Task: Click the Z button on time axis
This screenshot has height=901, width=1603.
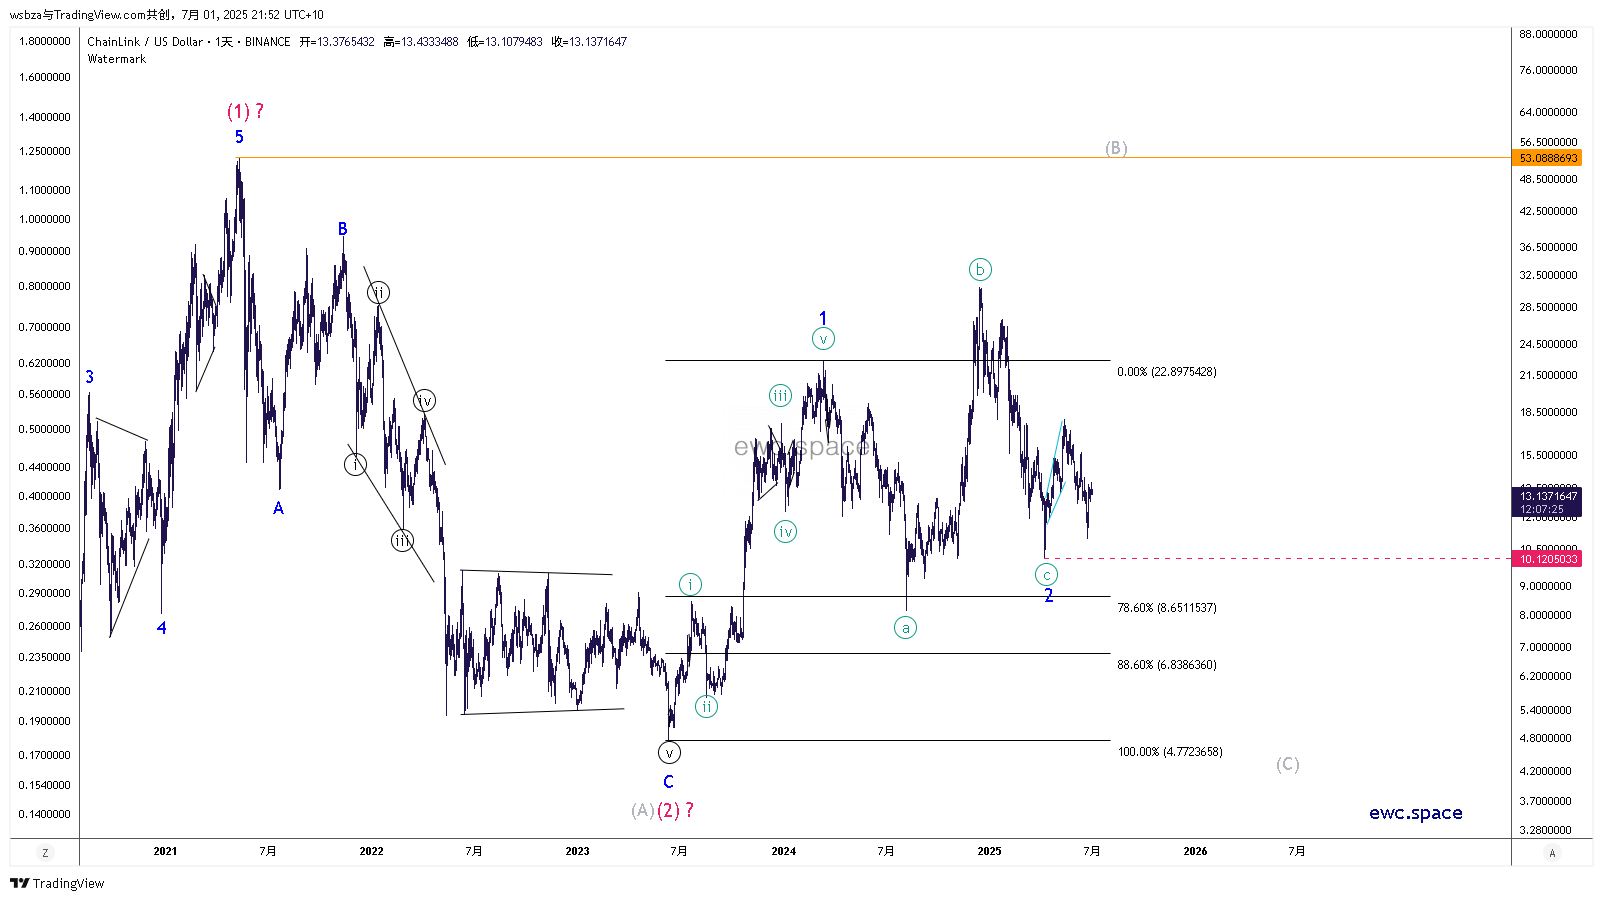Action: click(x=45, y=852)
